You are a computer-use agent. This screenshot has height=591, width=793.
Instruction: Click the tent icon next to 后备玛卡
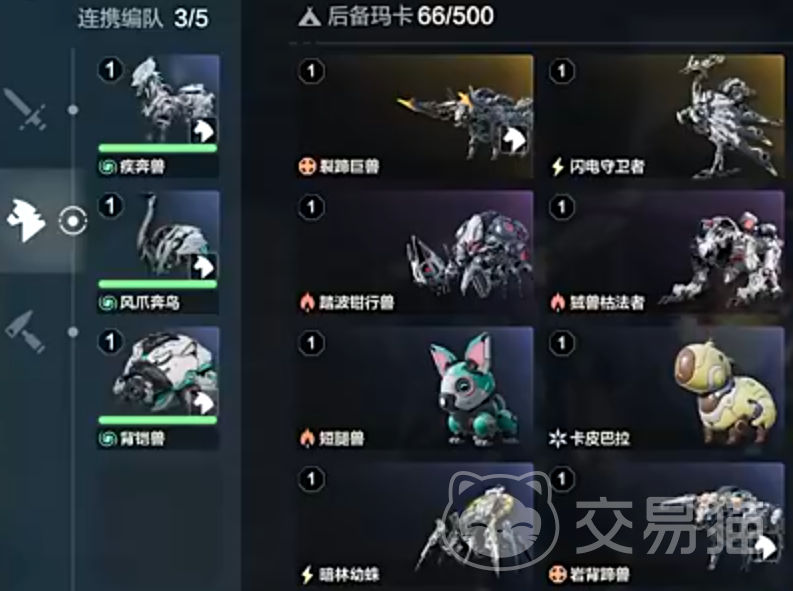309,17
